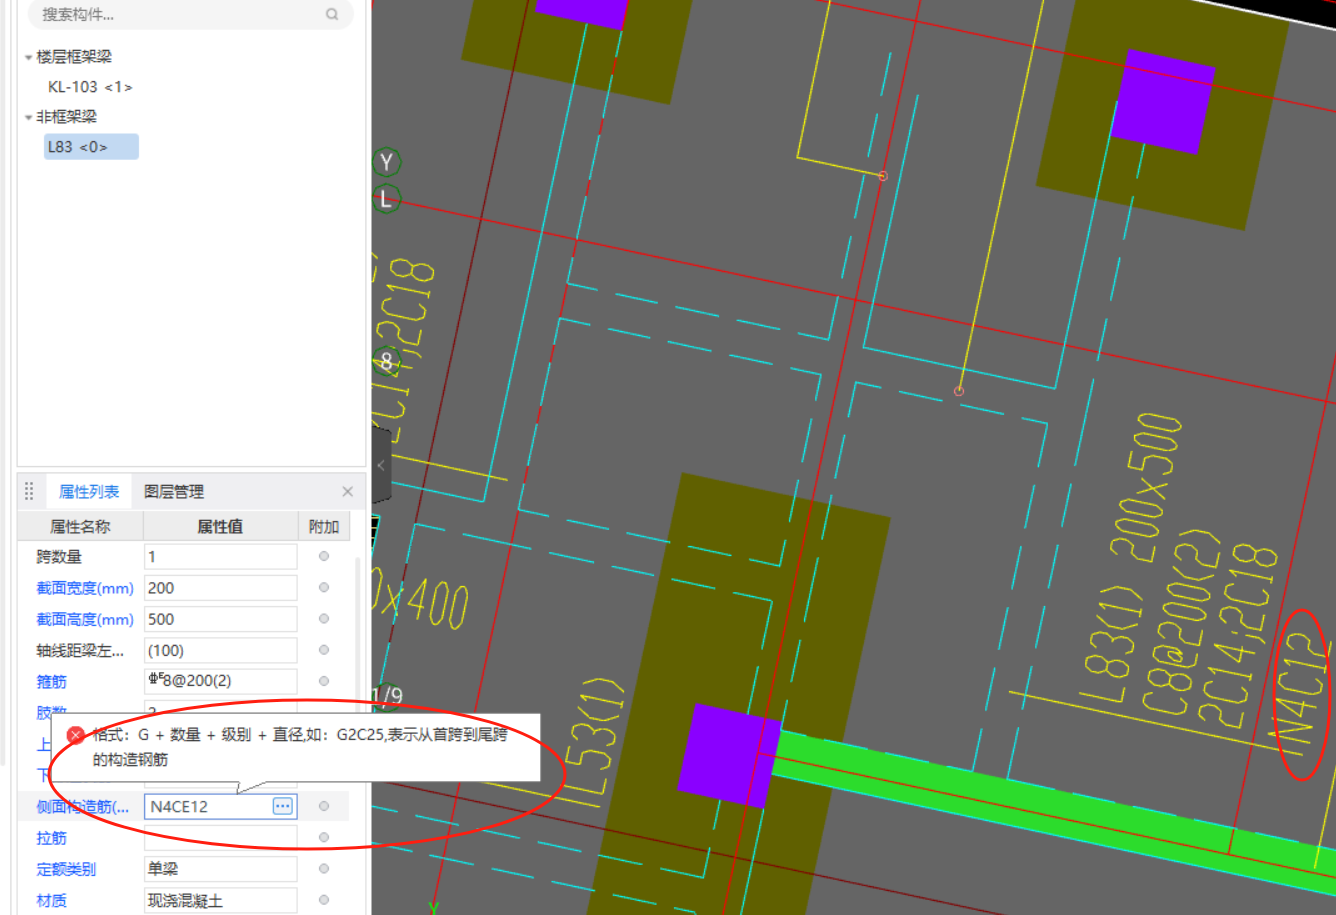Toggle the 附加 option for 截面宽度(mm)

click(324, 588)
